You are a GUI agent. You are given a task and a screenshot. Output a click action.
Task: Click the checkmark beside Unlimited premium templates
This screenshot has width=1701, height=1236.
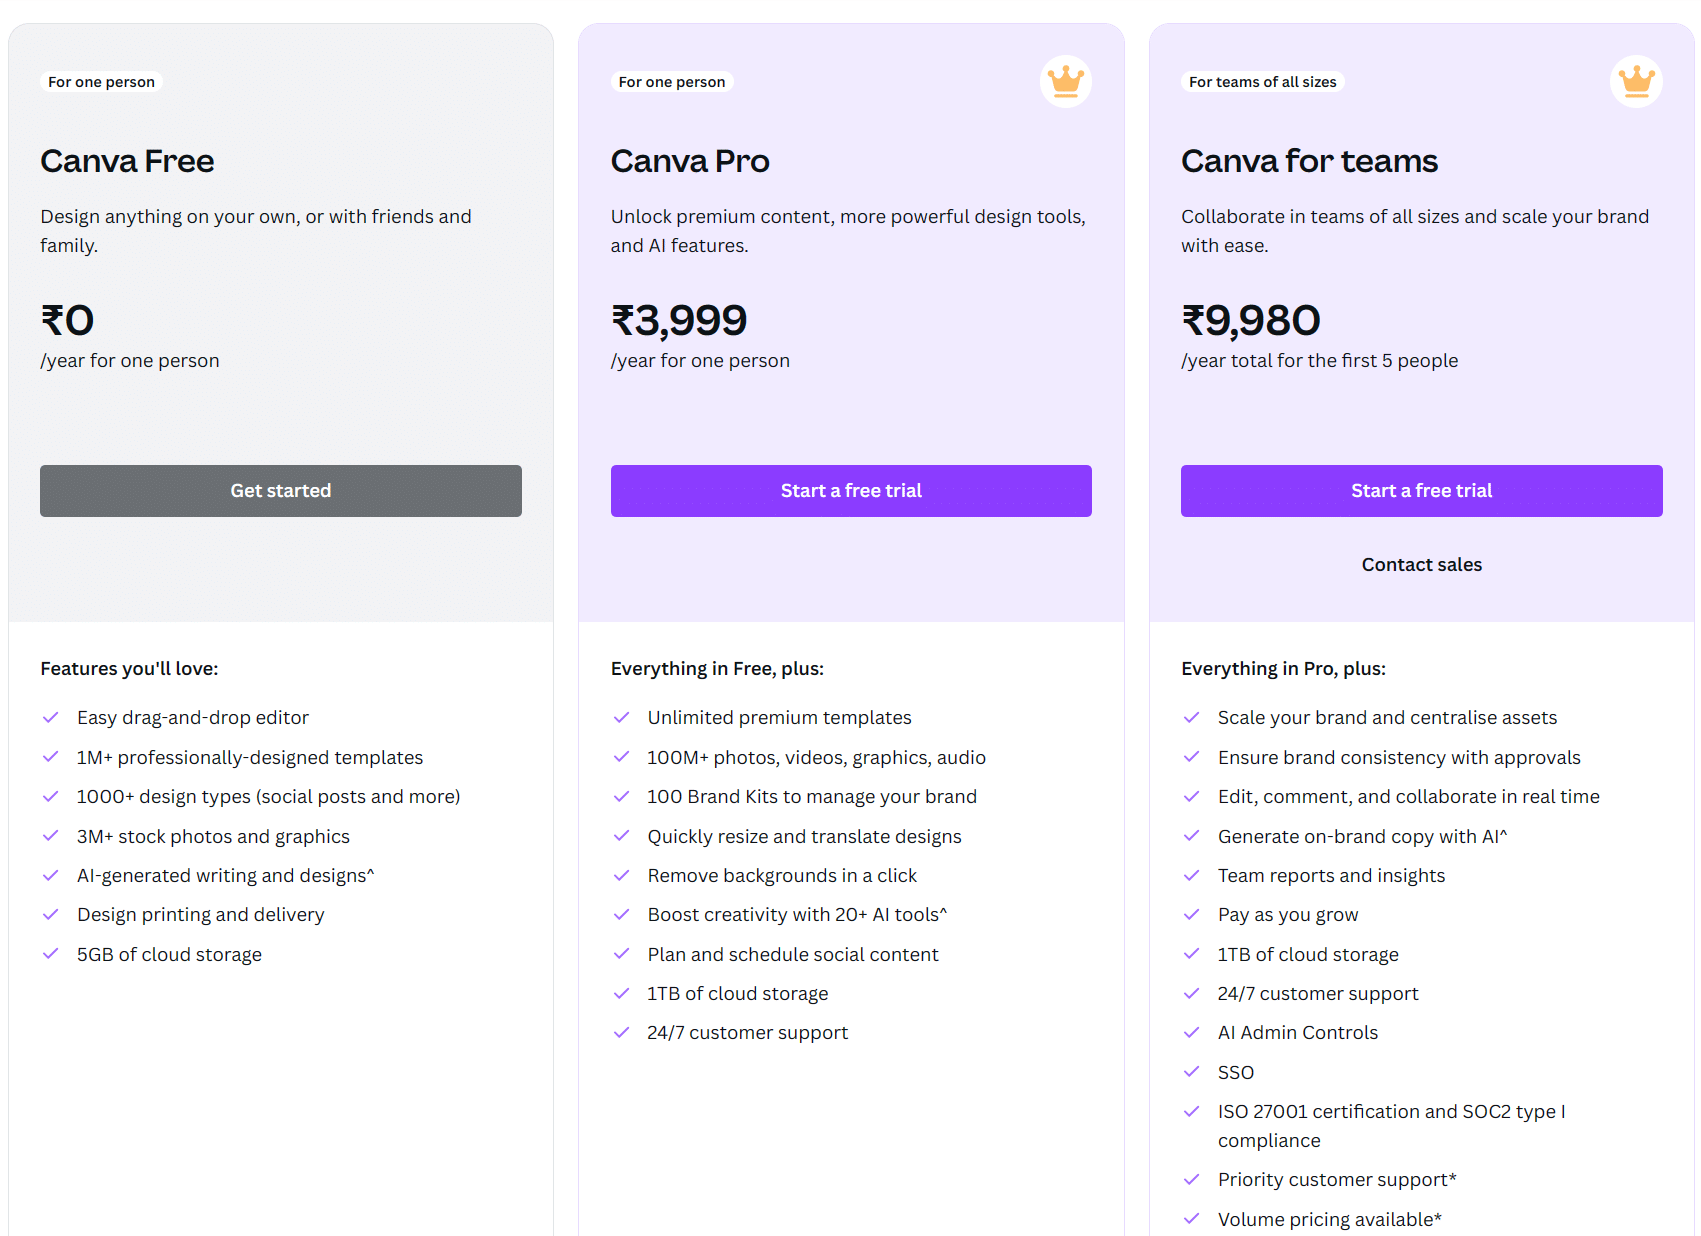pyautogui.click(x=621, y=717)
